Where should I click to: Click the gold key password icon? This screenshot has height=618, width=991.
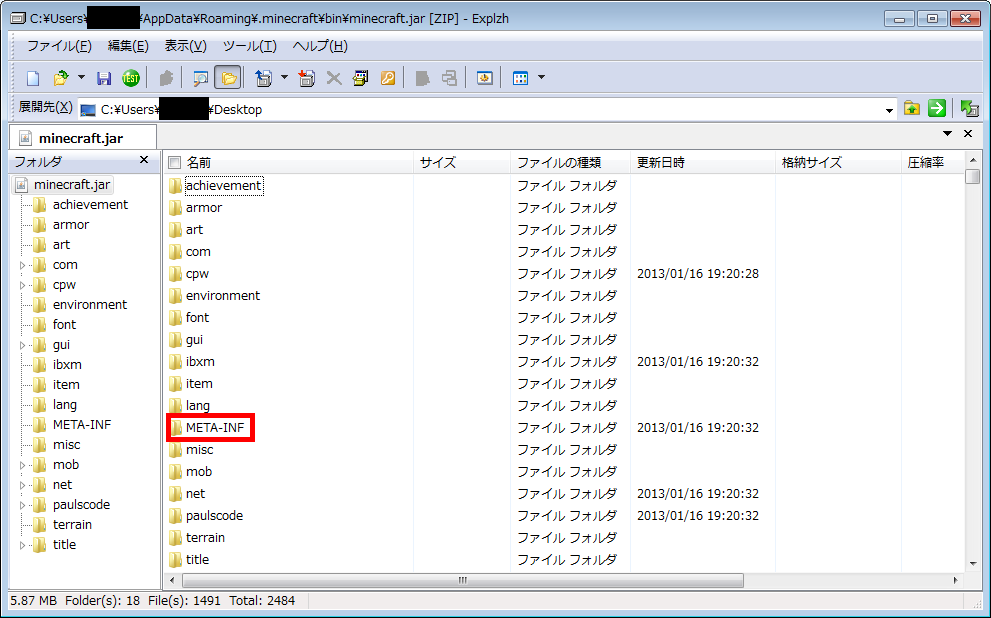pyautogui.click(x=388, y=78)
